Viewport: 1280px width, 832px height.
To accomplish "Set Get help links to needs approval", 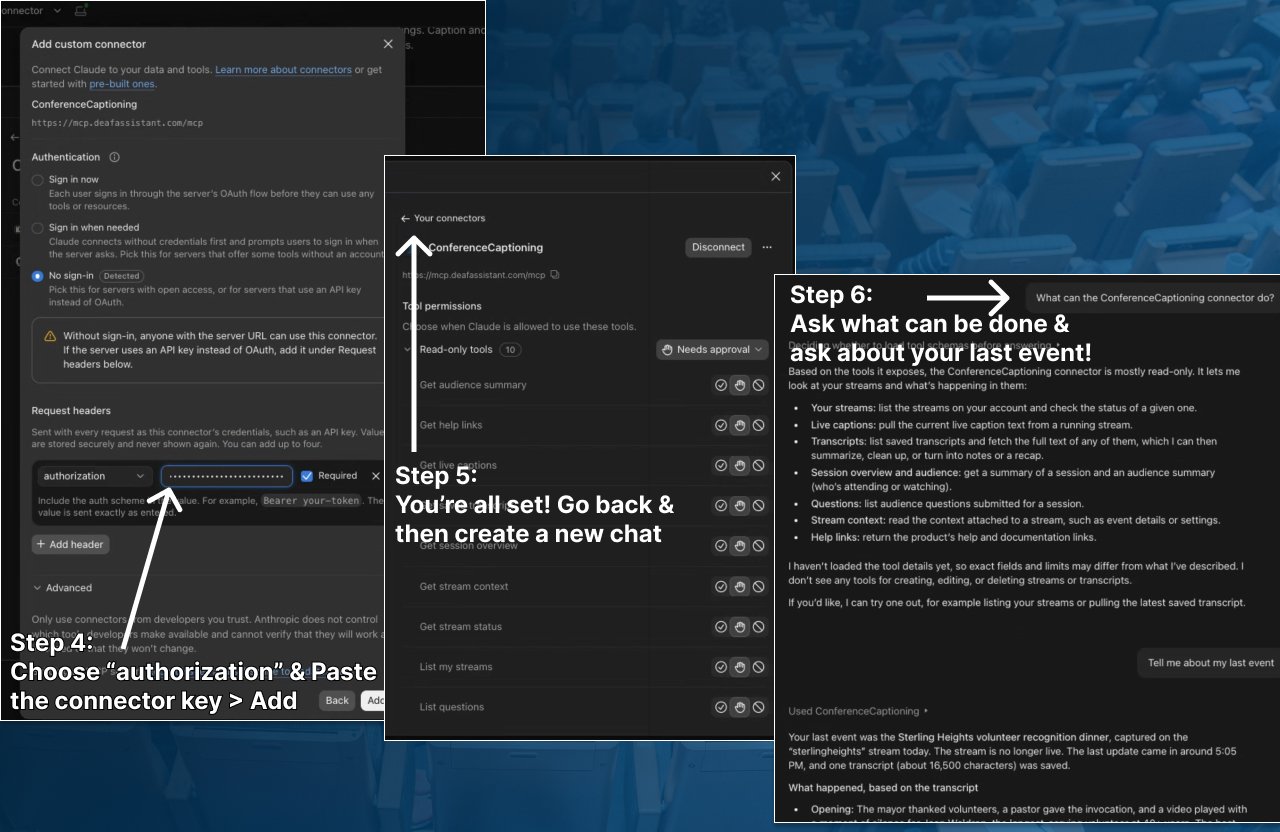I will click(x=740, y=425).
